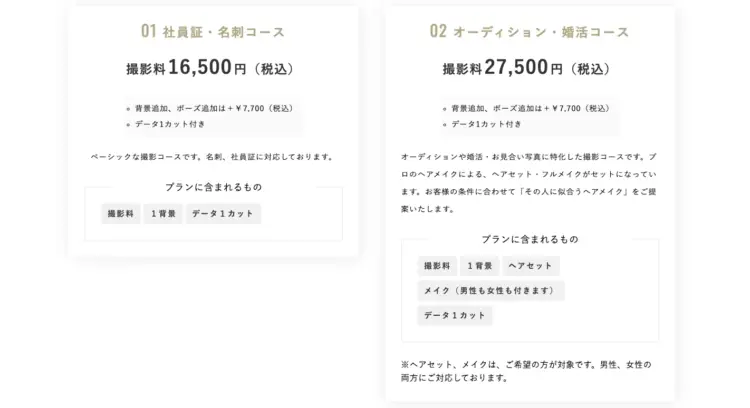Screen dimensions: 750x408
Task: Click the 02 オーディション・婚活コース heading
Action: [529, 32]
